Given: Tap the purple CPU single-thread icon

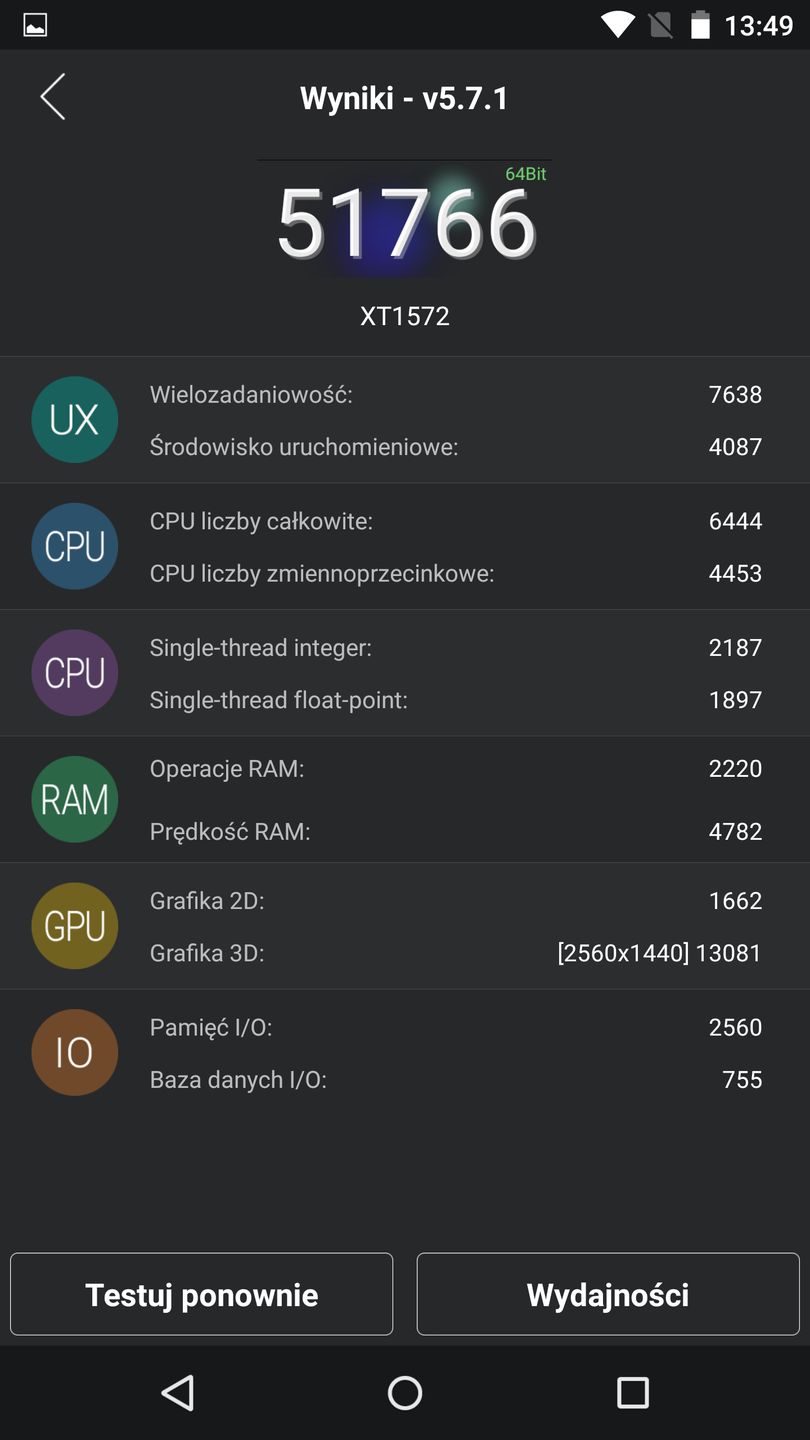Looking at the screenshot, I should (75, 673).
